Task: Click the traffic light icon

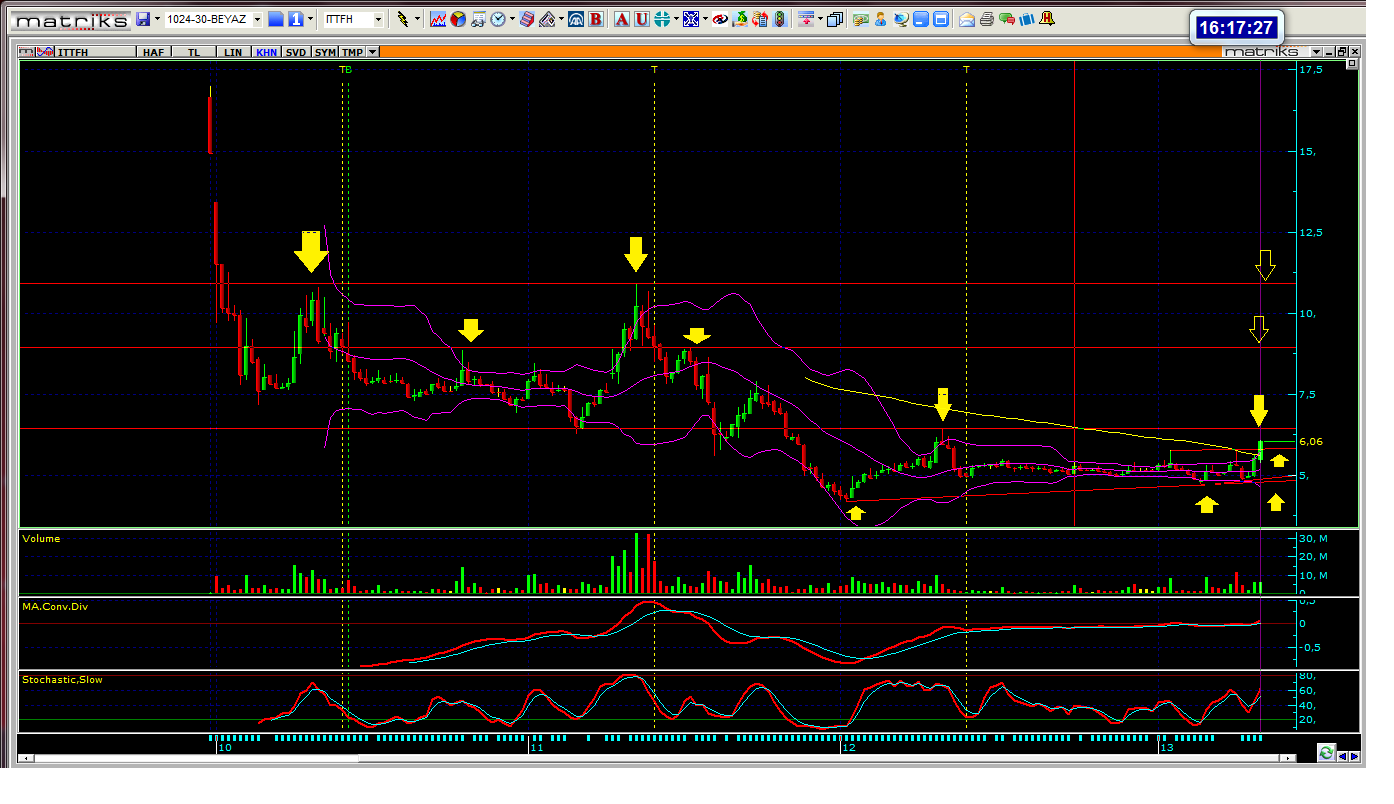Action: pyautogui.click(x=779, y=19)
